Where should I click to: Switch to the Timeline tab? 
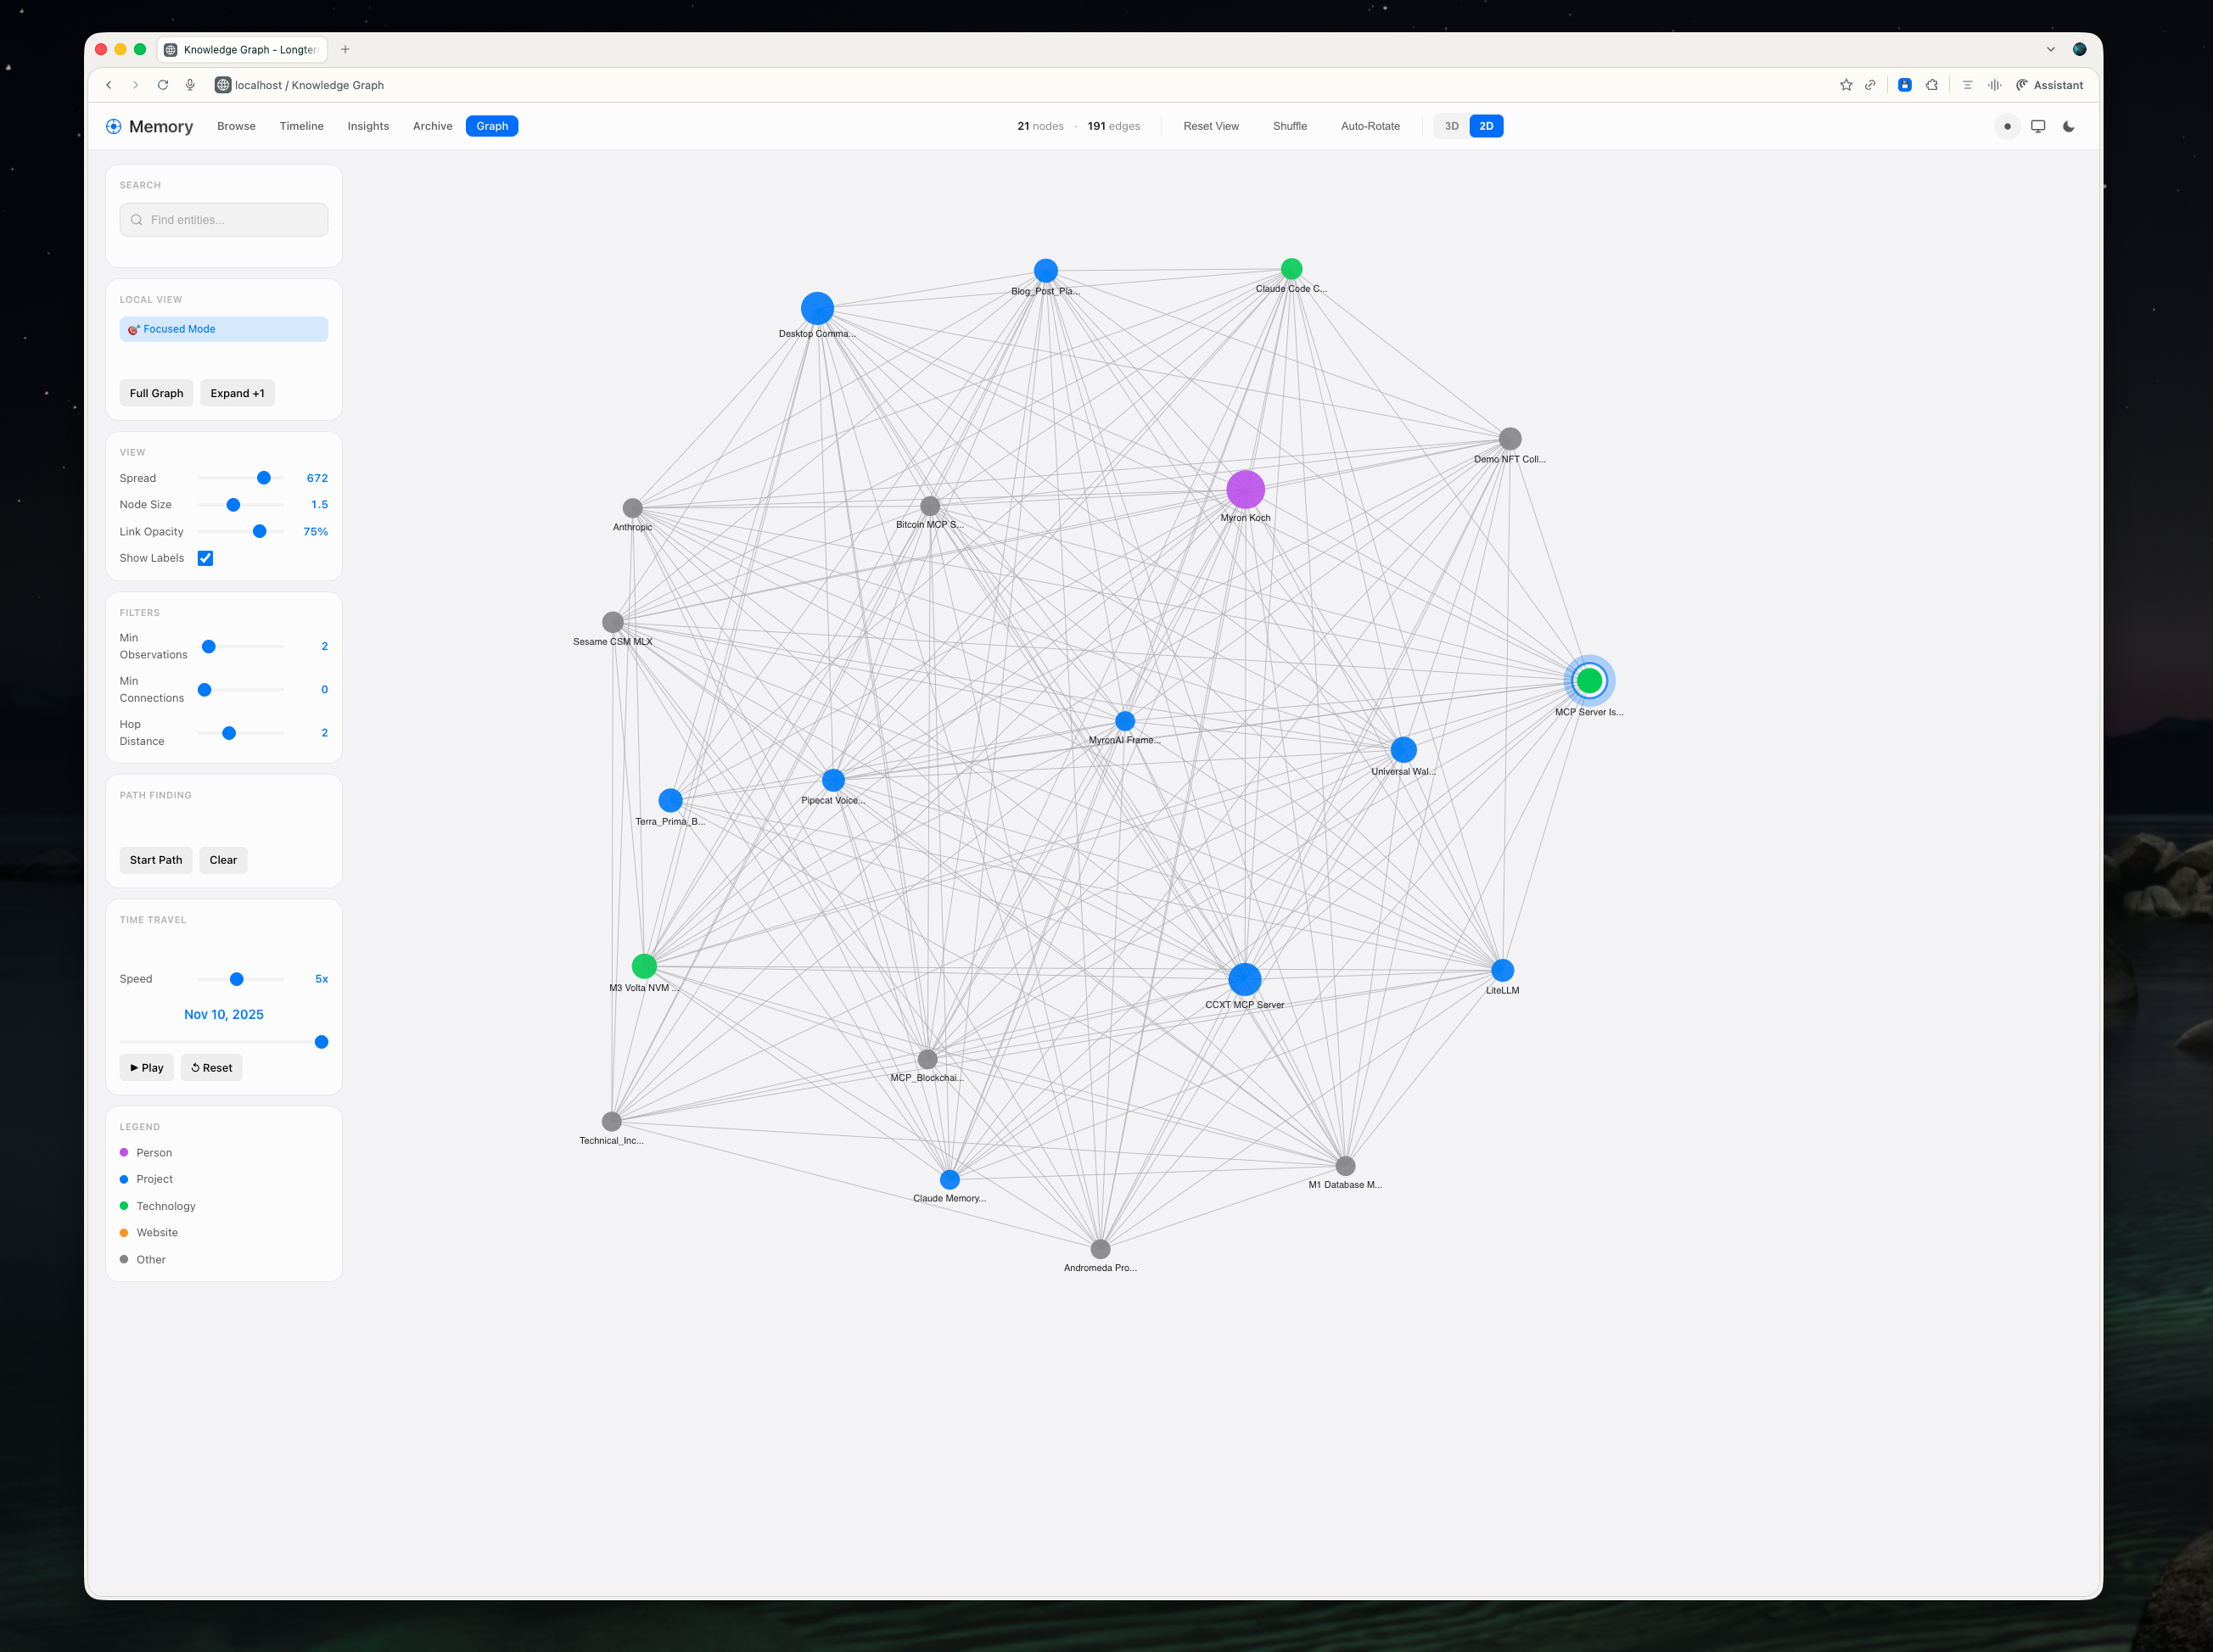point(301,126)
